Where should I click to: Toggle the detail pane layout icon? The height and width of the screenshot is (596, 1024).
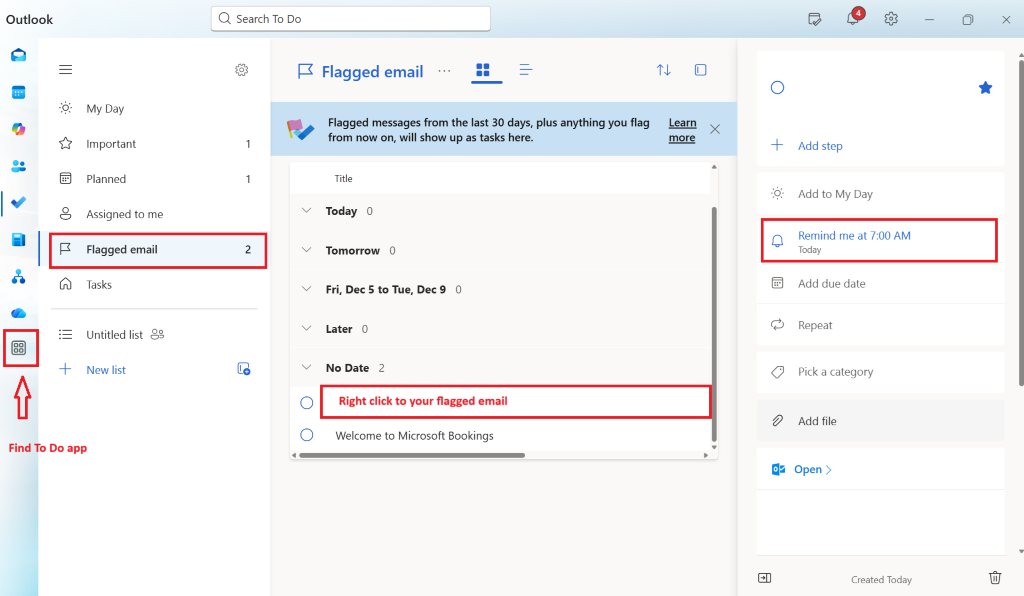point(700,70)
